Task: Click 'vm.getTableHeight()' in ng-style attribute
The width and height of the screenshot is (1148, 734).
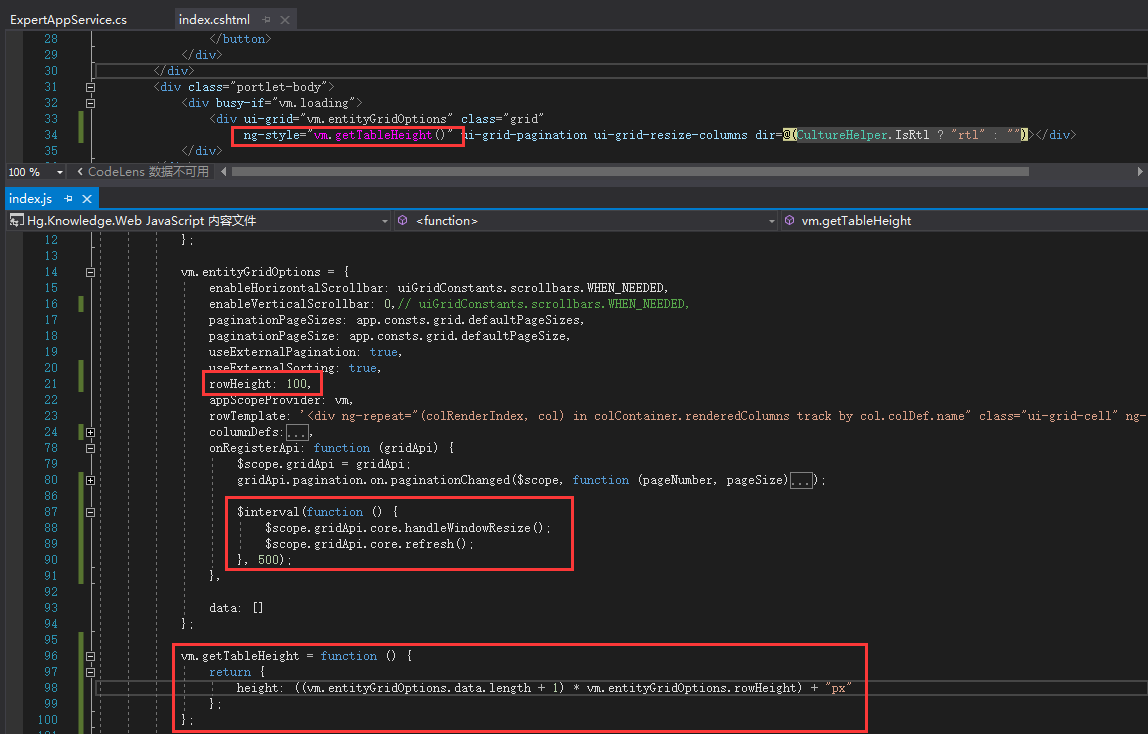Action: pyautogui.click(x=380, y=135)
